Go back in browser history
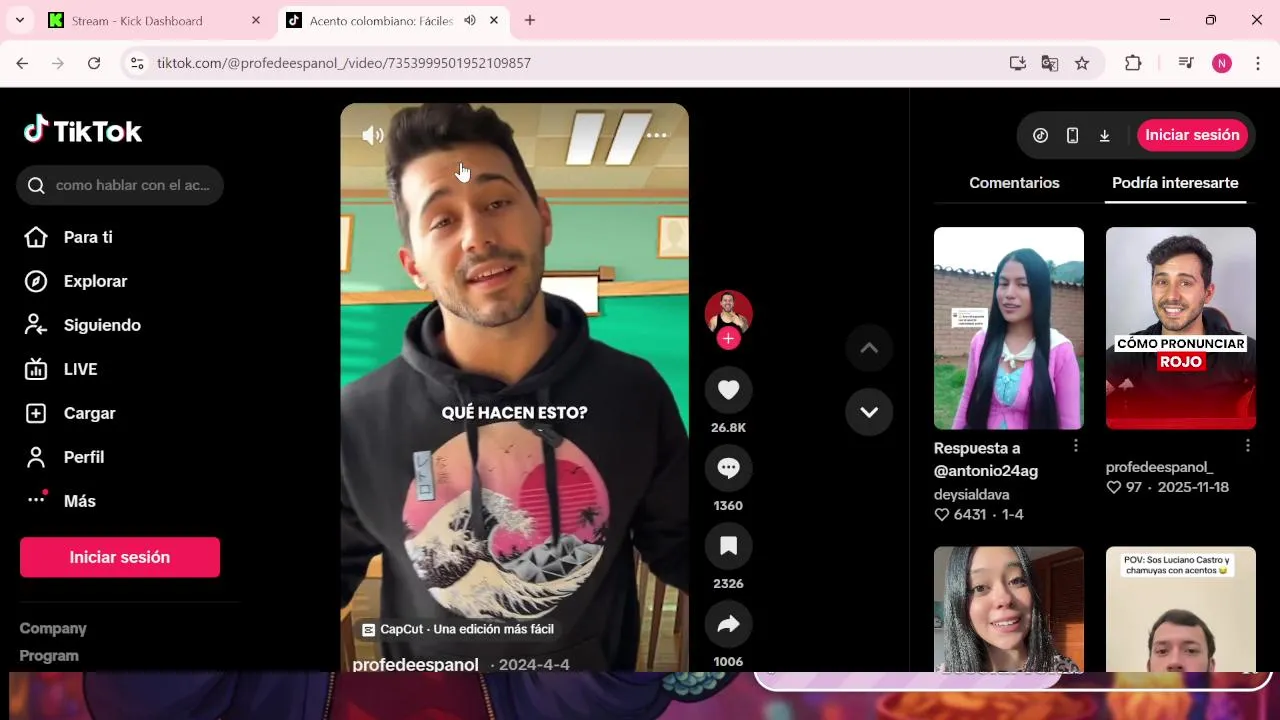 [x=22, y=63]
